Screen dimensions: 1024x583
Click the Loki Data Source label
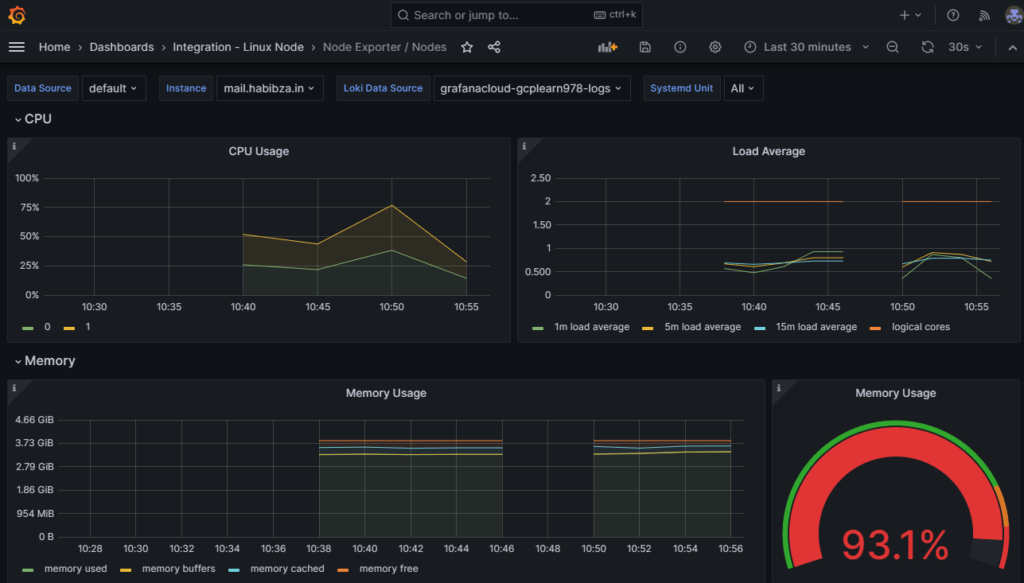tap(383, 88)
